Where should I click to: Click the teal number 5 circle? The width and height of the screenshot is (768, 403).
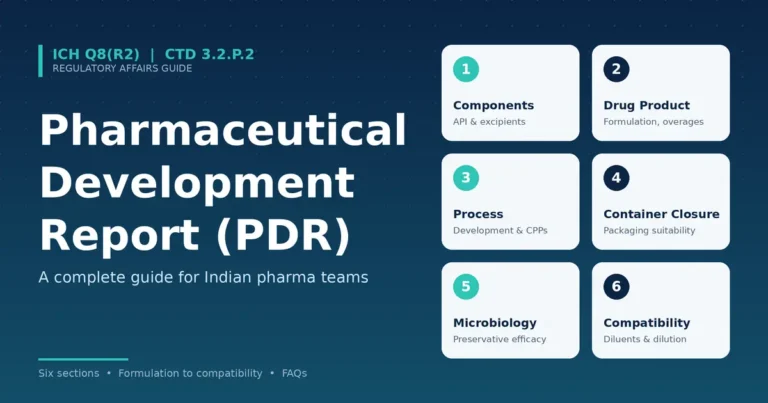(x=466, y=286)
